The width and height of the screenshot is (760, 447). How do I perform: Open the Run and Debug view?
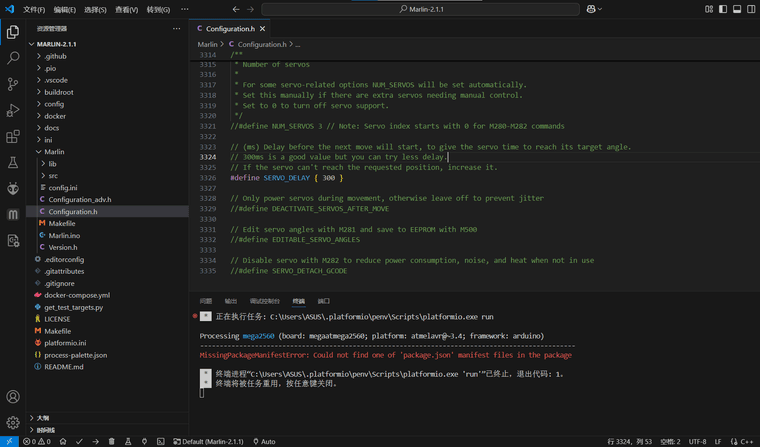pyautogui.click(x=13, y=111)
